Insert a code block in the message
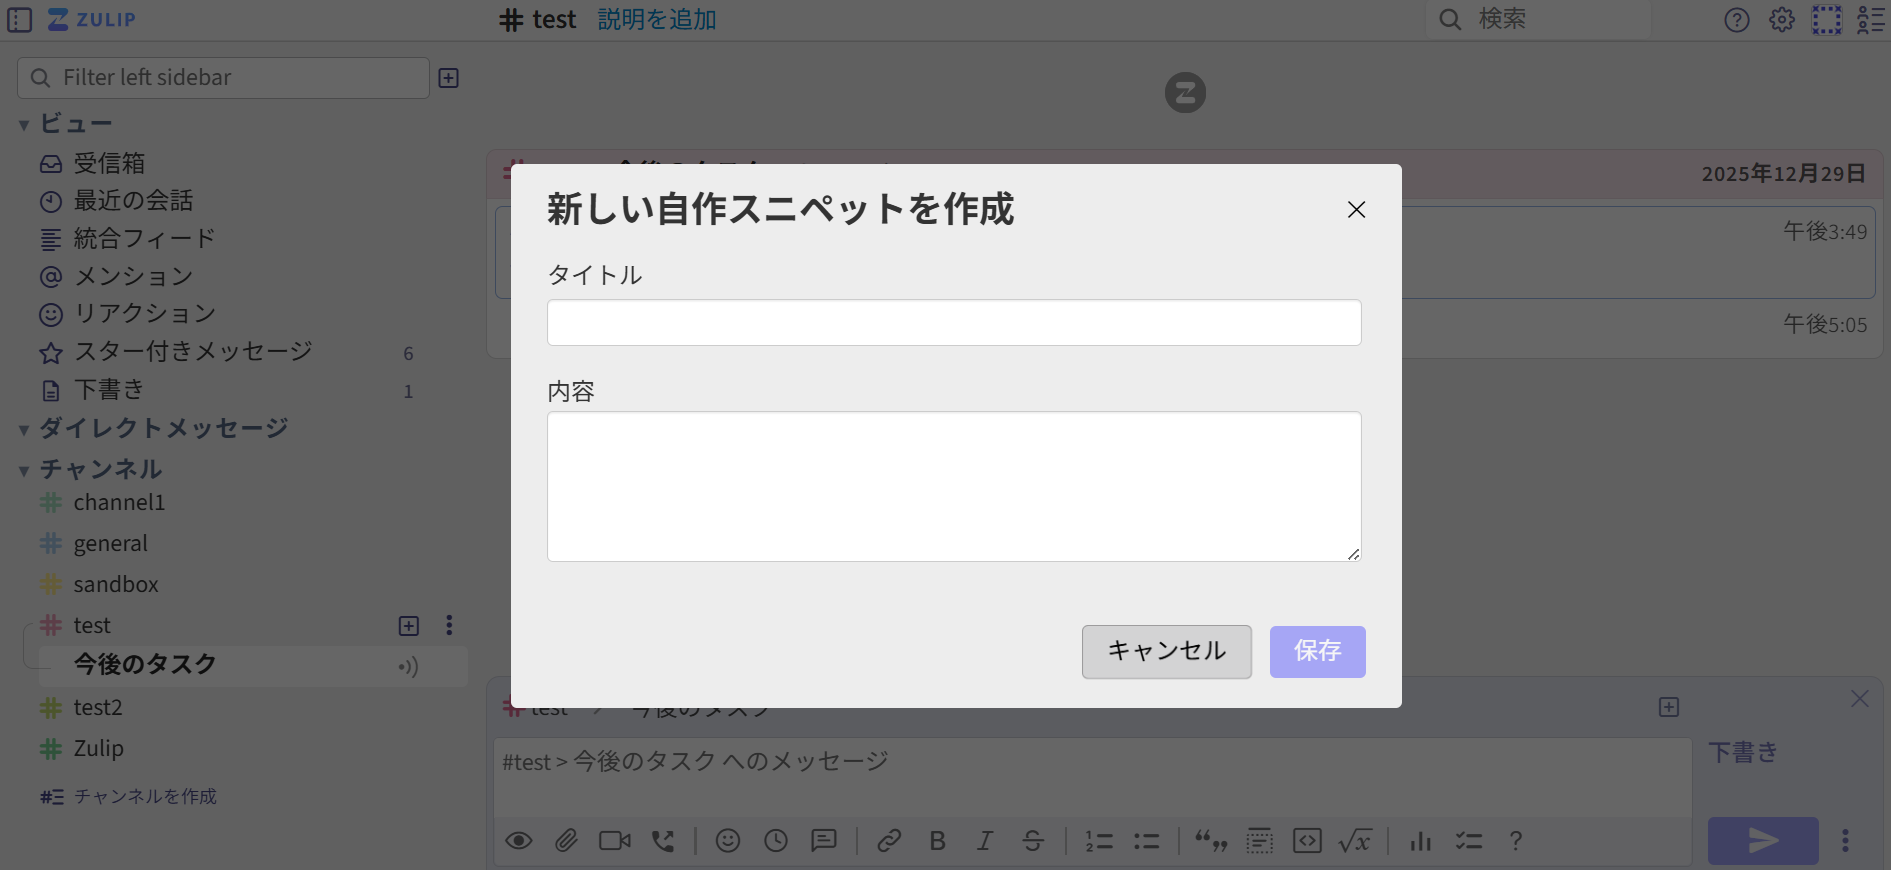This screenshot has width=1891, height=870. (1307, 841)
